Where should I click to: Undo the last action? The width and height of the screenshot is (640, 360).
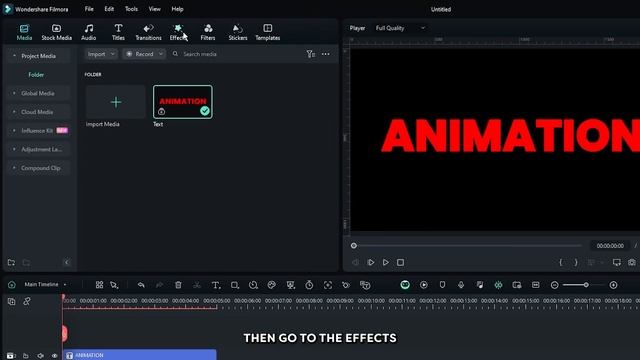141,285
